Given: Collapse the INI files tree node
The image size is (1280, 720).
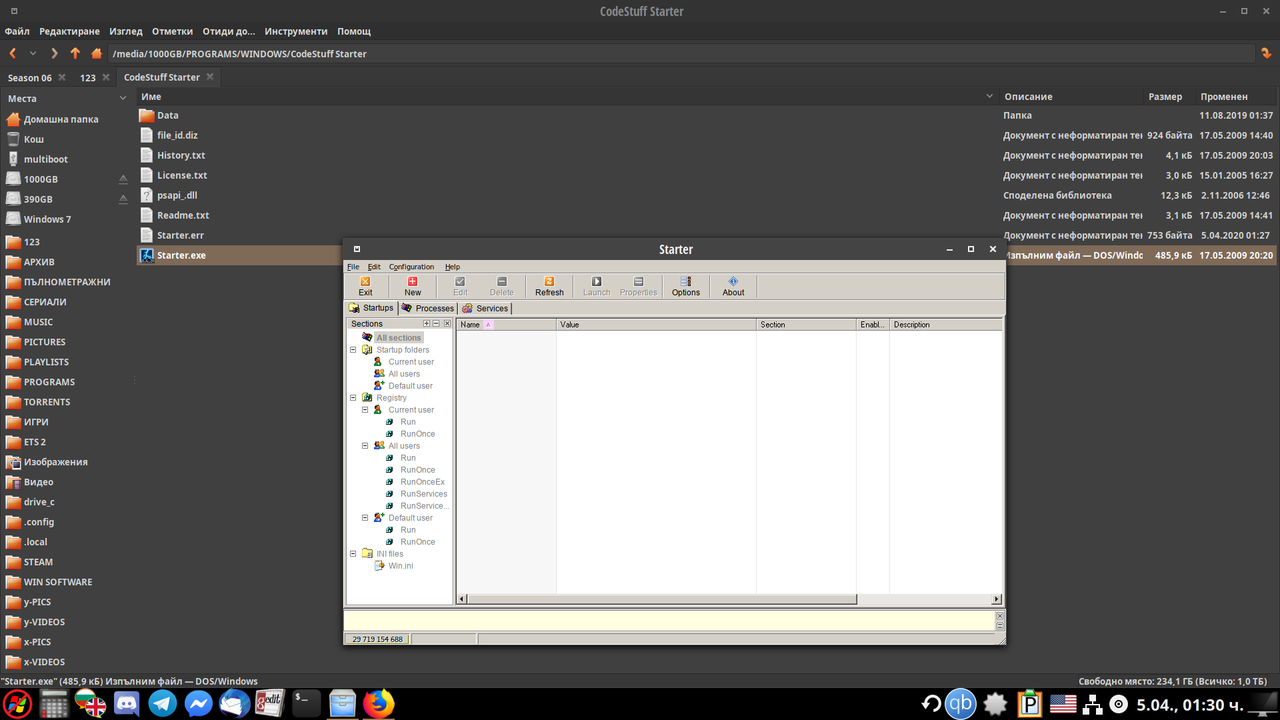Looking at the screenshot, I should click(354, 554).
